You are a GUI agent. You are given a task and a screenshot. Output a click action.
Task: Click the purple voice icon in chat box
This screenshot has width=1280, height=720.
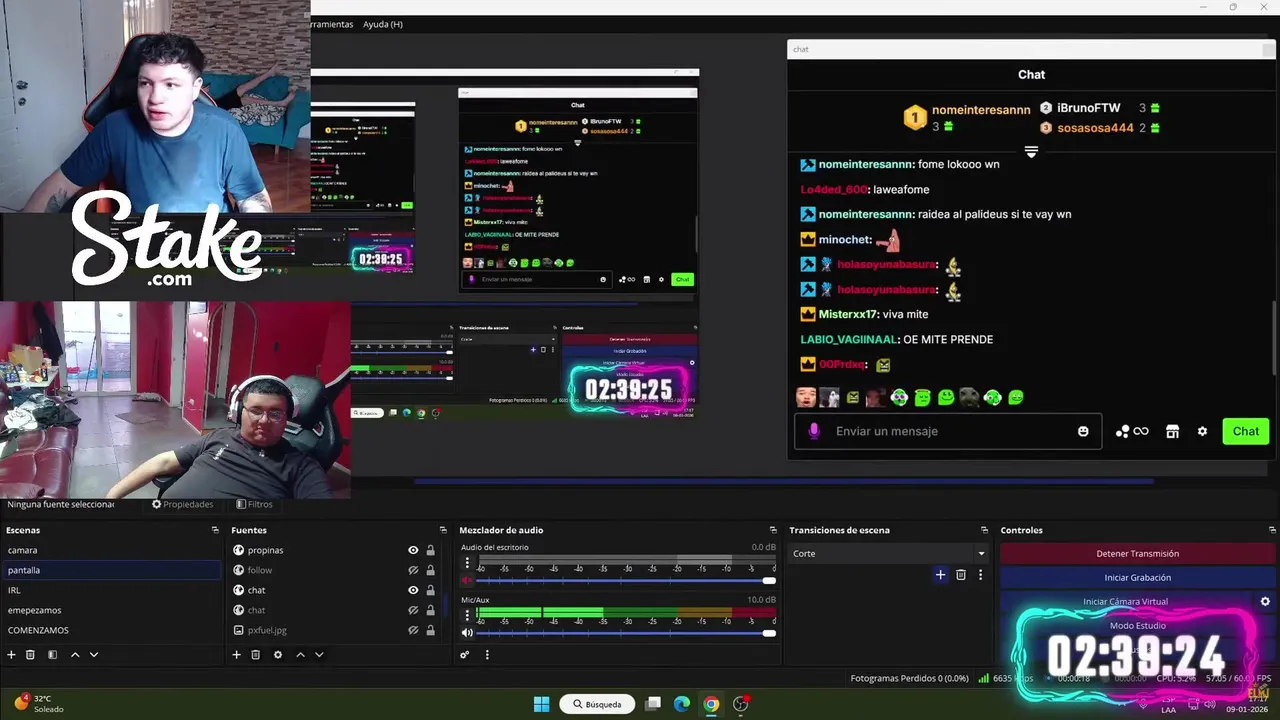pyautogui.click(x=814, y=431)
